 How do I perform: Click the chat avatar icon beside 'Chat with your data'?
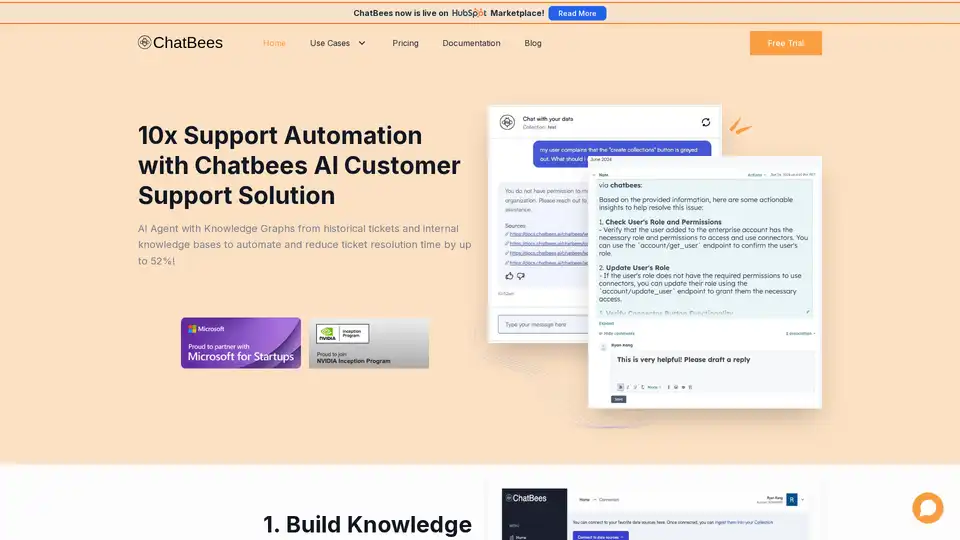(507, 122)
